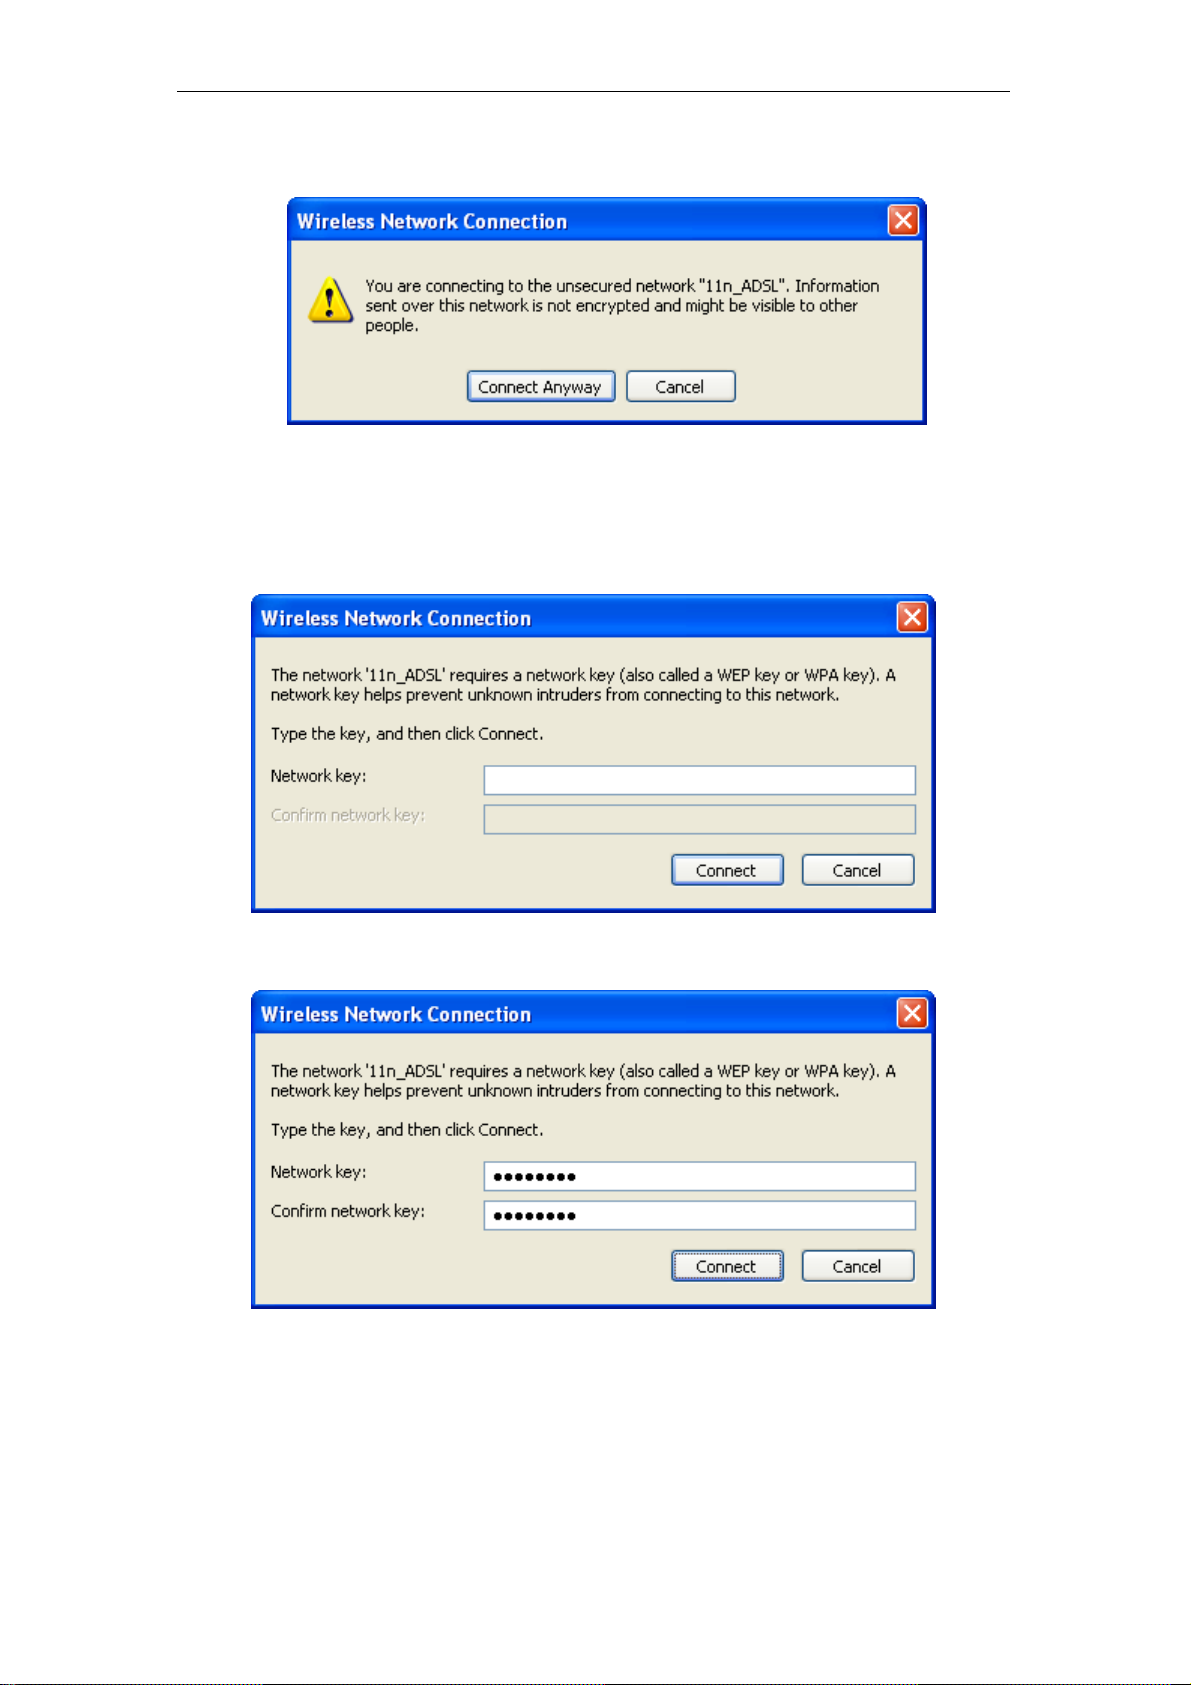Click the Network key label beside the empty field
This screenshot has width=1191, height=1685.
point(318,776)
